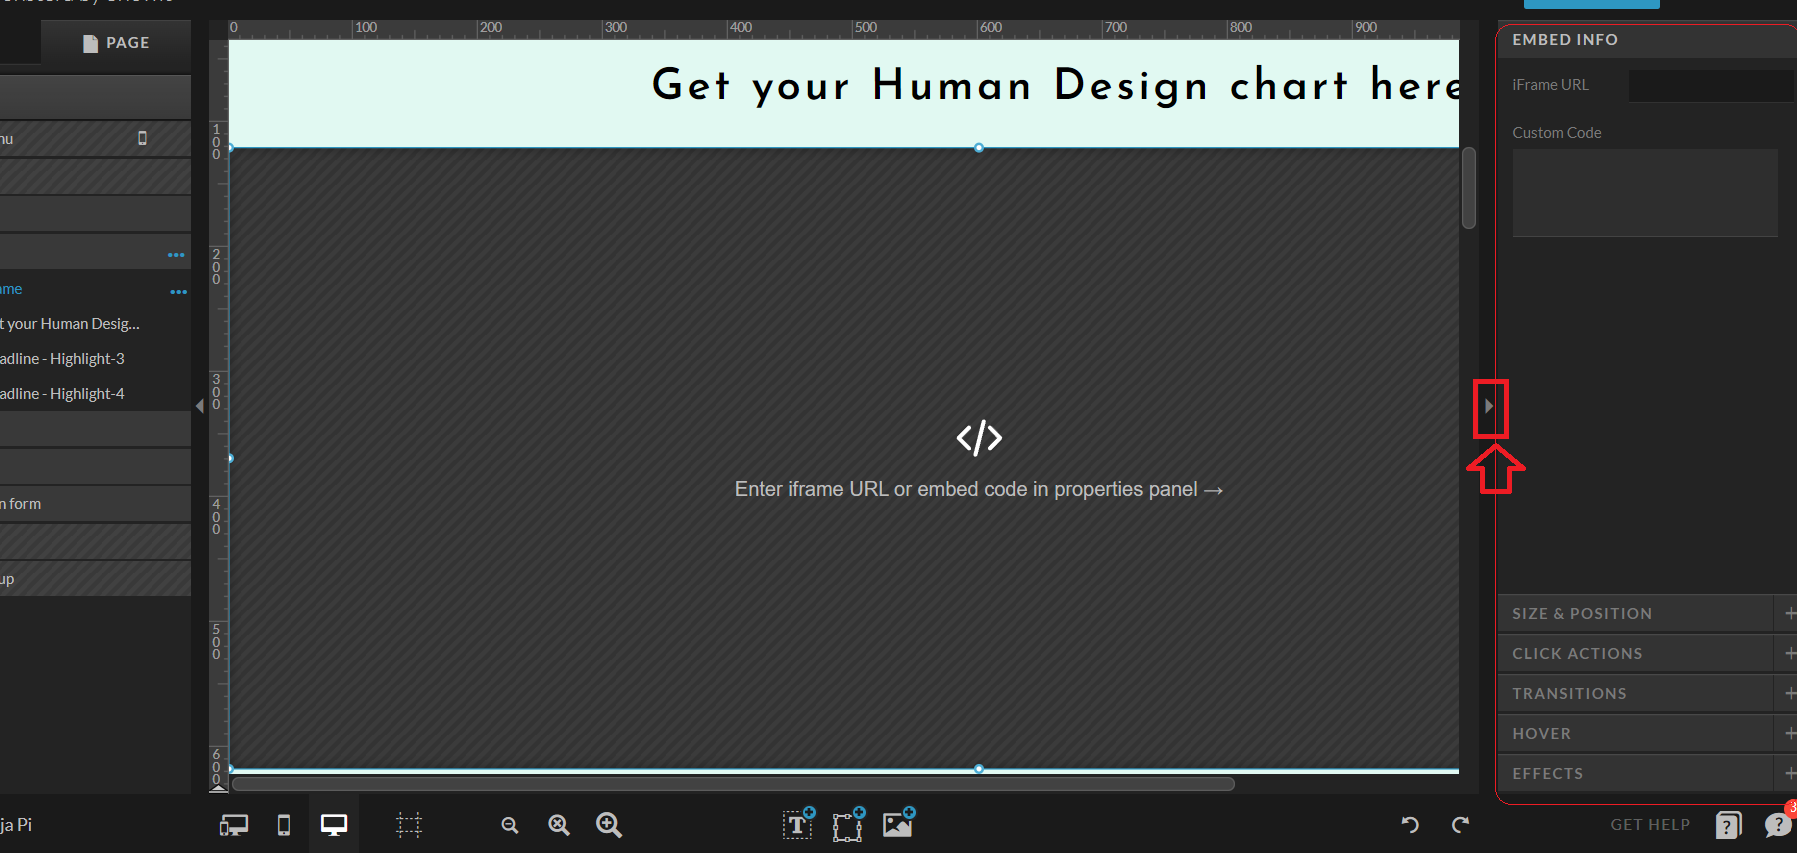
Task: Click the top-center resize handle of embed
Action: (979, 148)
